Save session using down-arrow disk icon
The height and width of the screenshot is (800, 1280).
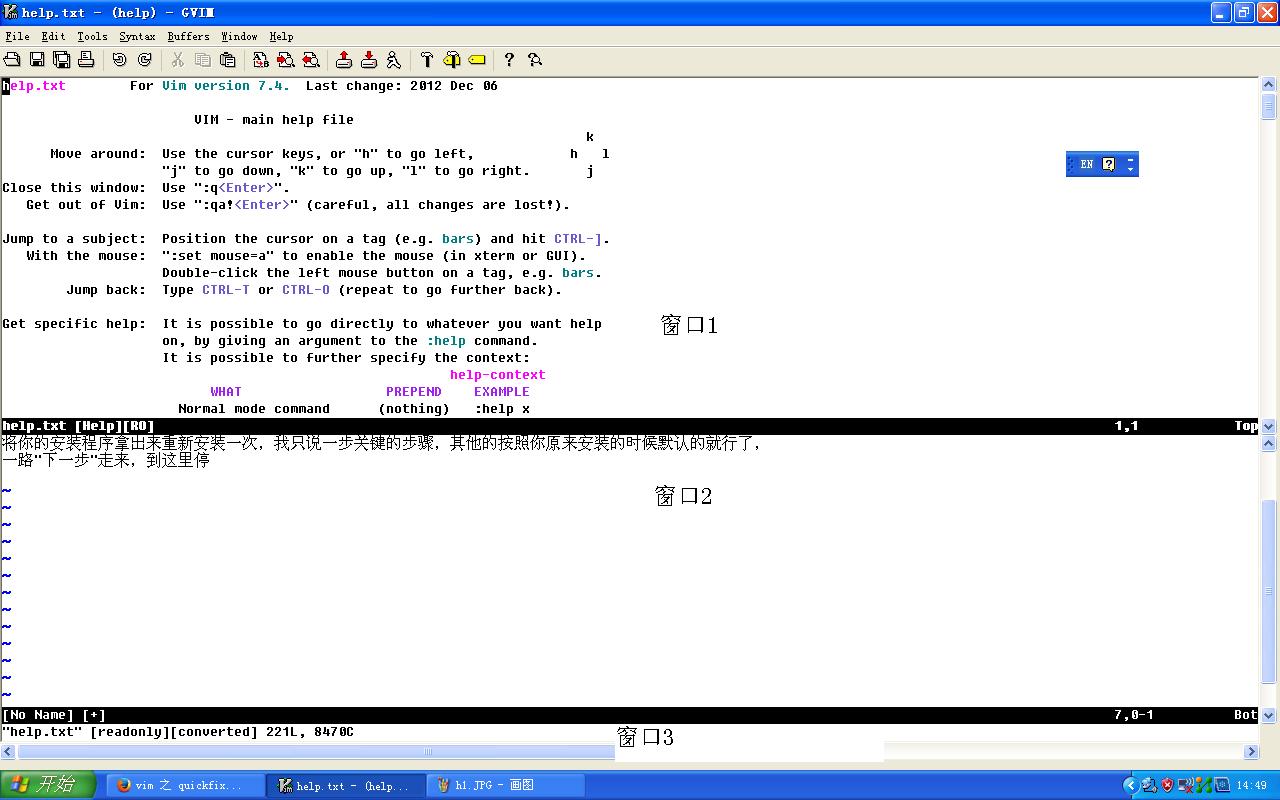pos(369,60)
